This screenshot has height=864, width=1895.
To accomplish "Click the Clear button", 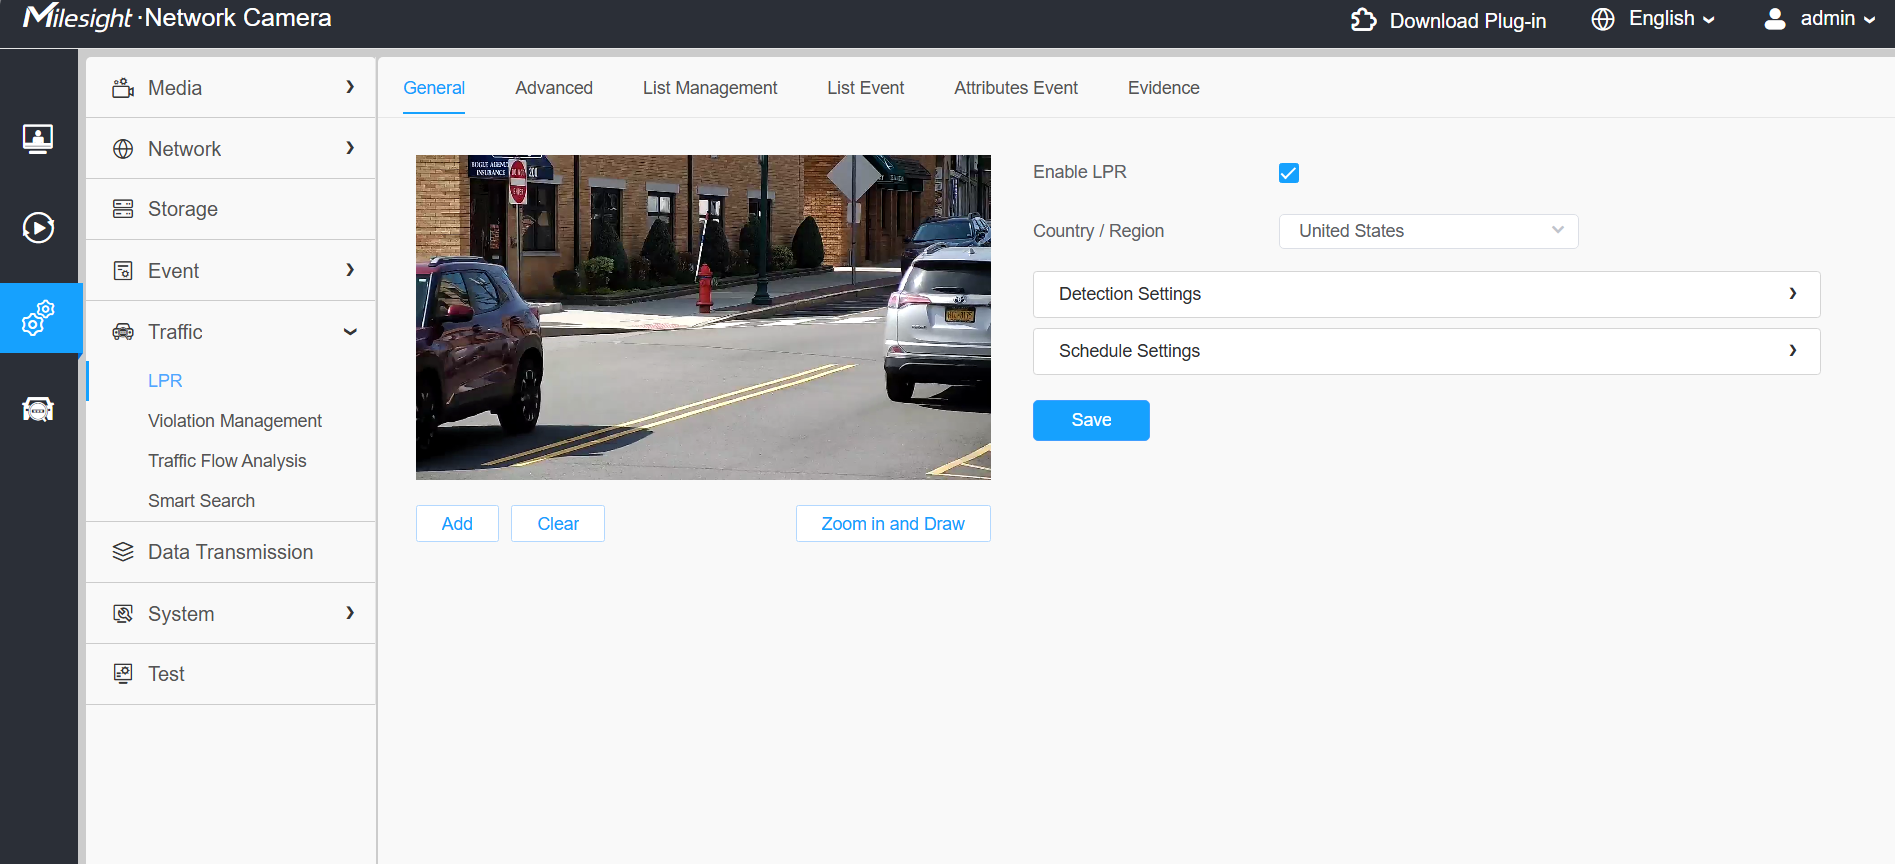I will [558, 524].
